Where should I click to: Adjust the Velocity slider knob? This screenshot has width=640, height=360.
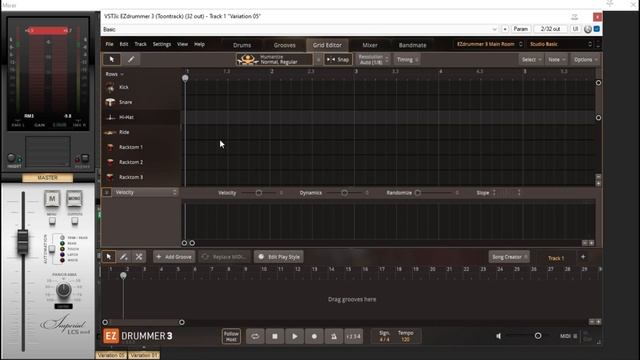(259, 193)
